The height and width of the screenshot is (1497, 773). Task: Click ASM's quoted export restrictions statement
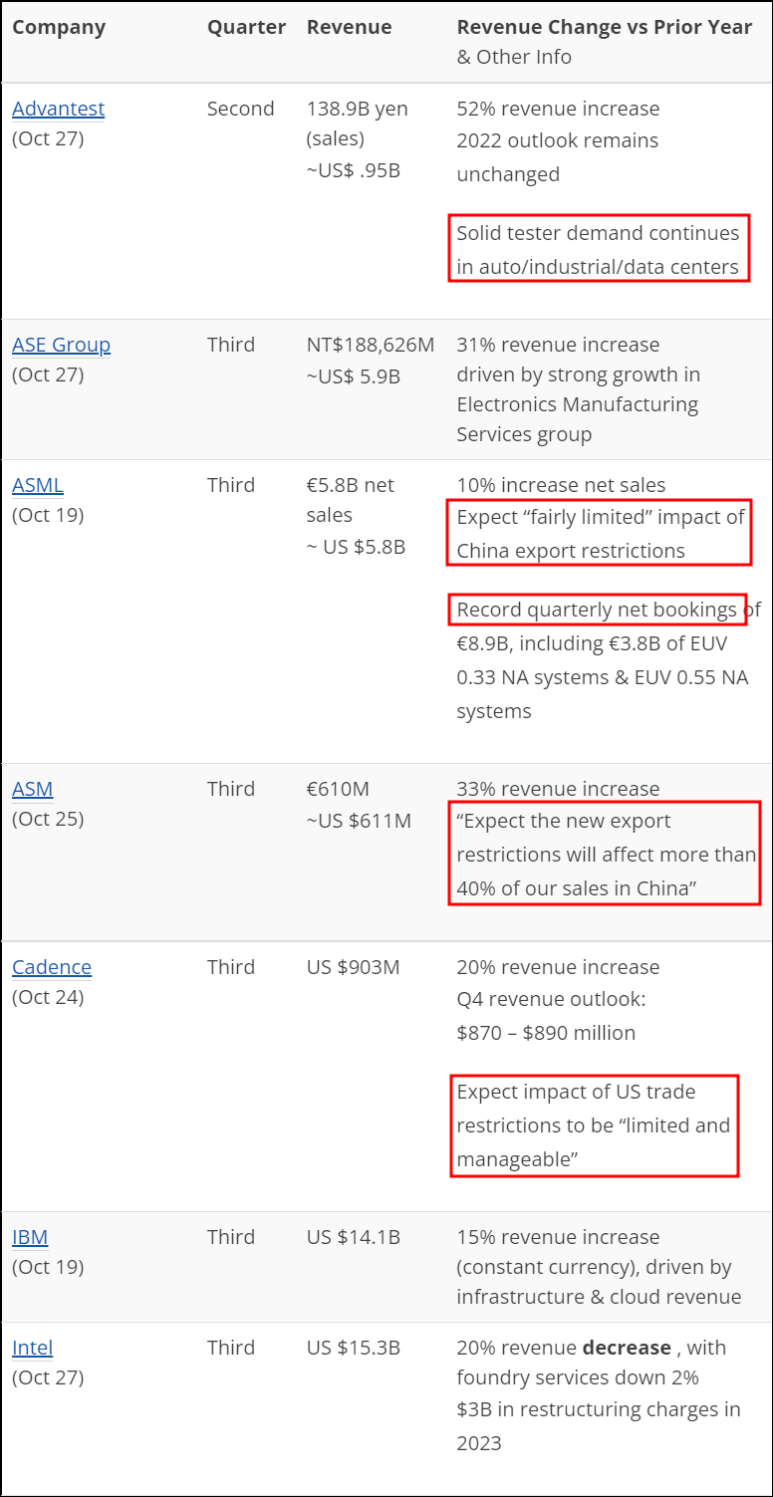[x=604, y=853]
